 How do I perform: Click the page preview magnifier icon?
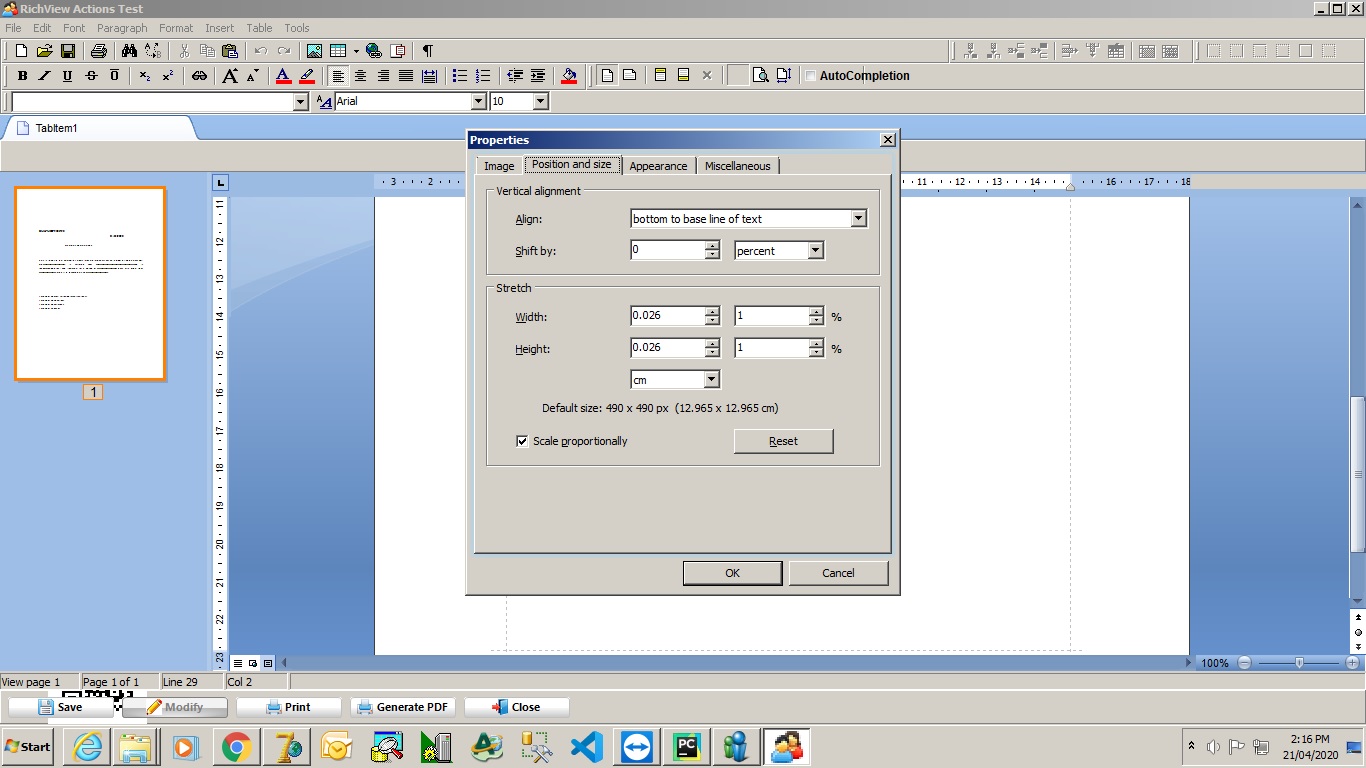click(x=760, y=76)
